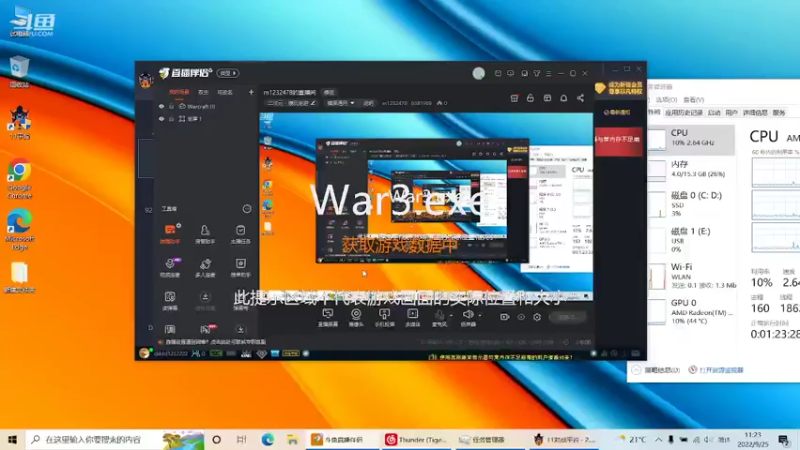Click the diamond icon in the status bar

tap(261, 354)
